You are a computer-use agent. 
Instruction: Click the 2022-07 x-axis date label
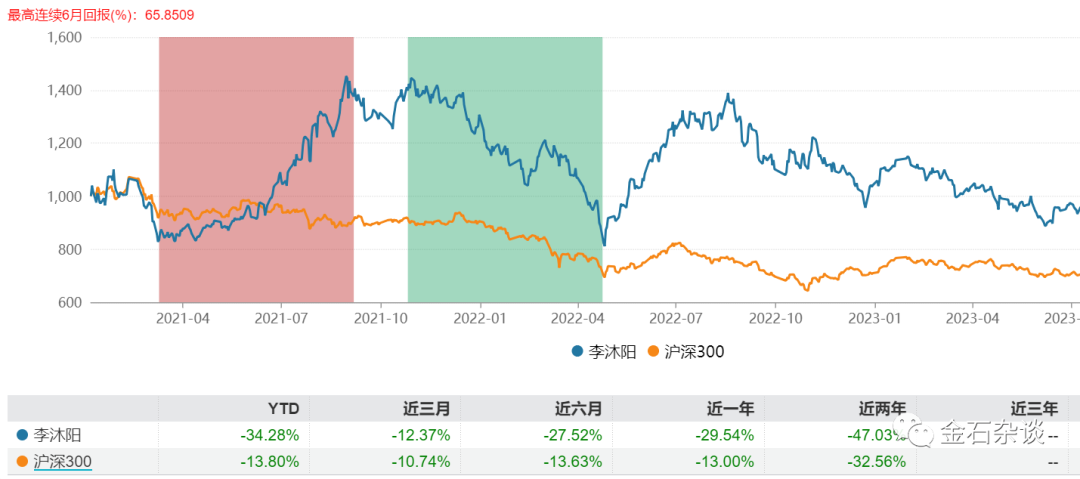point(676,318)
